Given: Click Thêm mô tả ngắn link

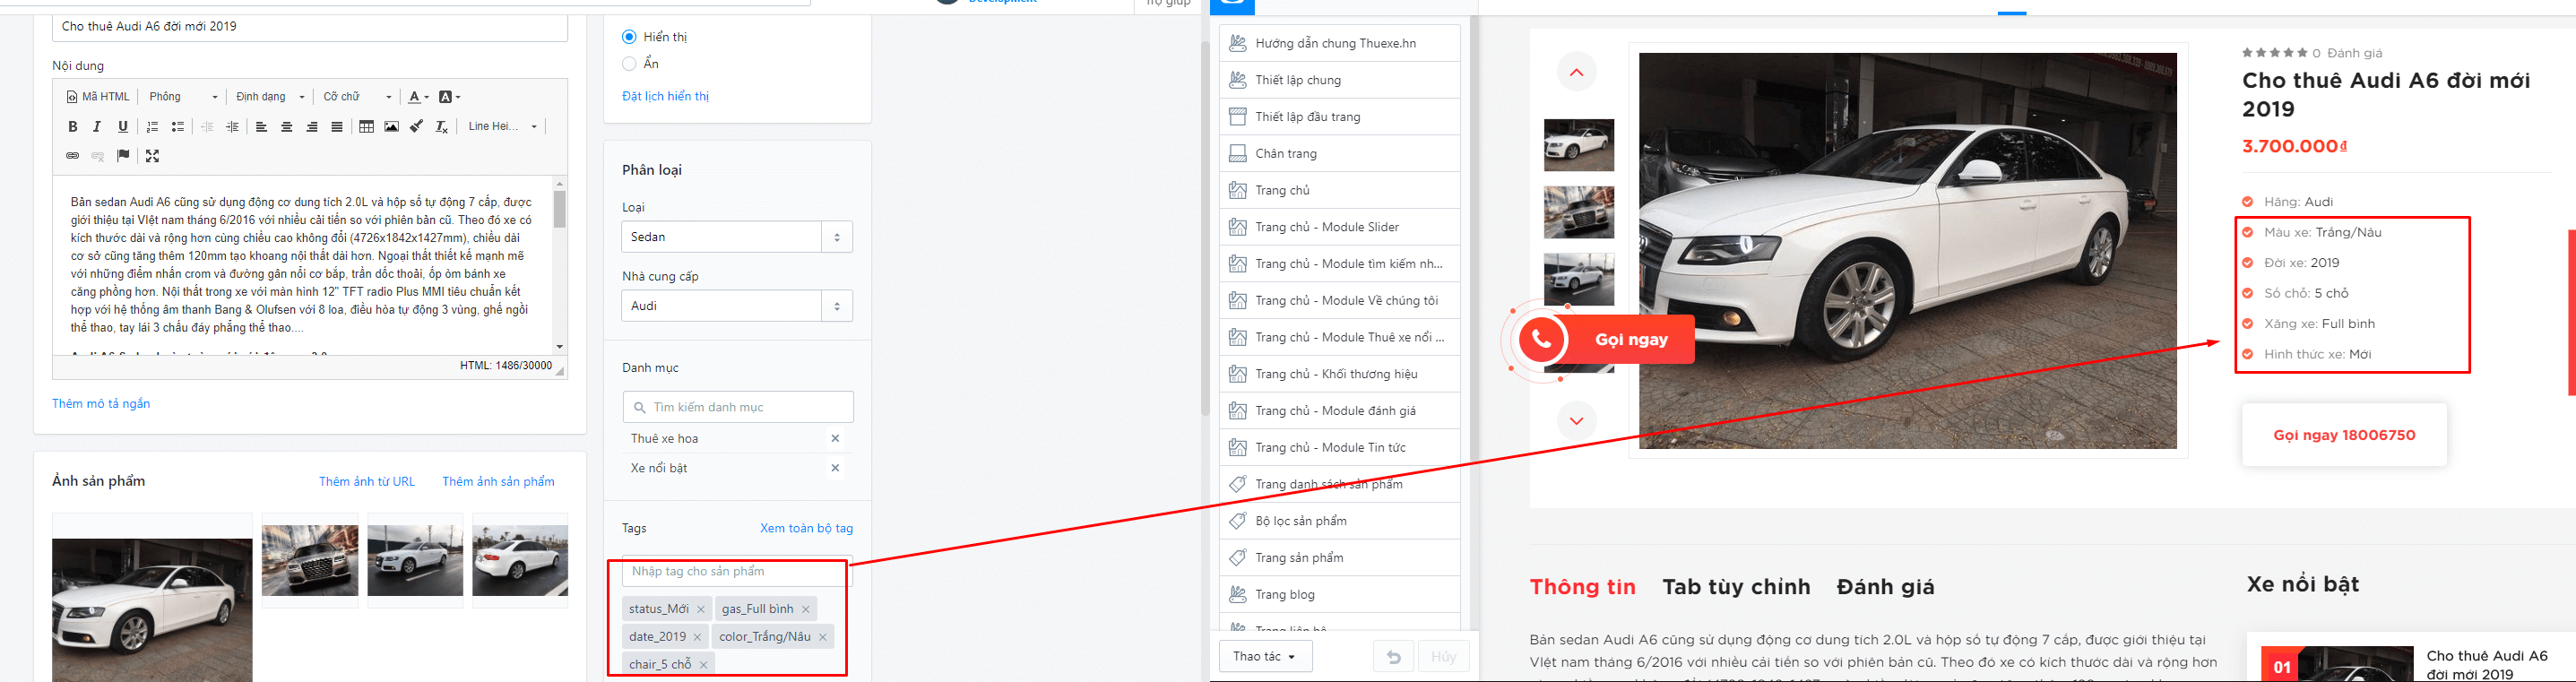Looking at the screenshot, I should tap(101, 404).
